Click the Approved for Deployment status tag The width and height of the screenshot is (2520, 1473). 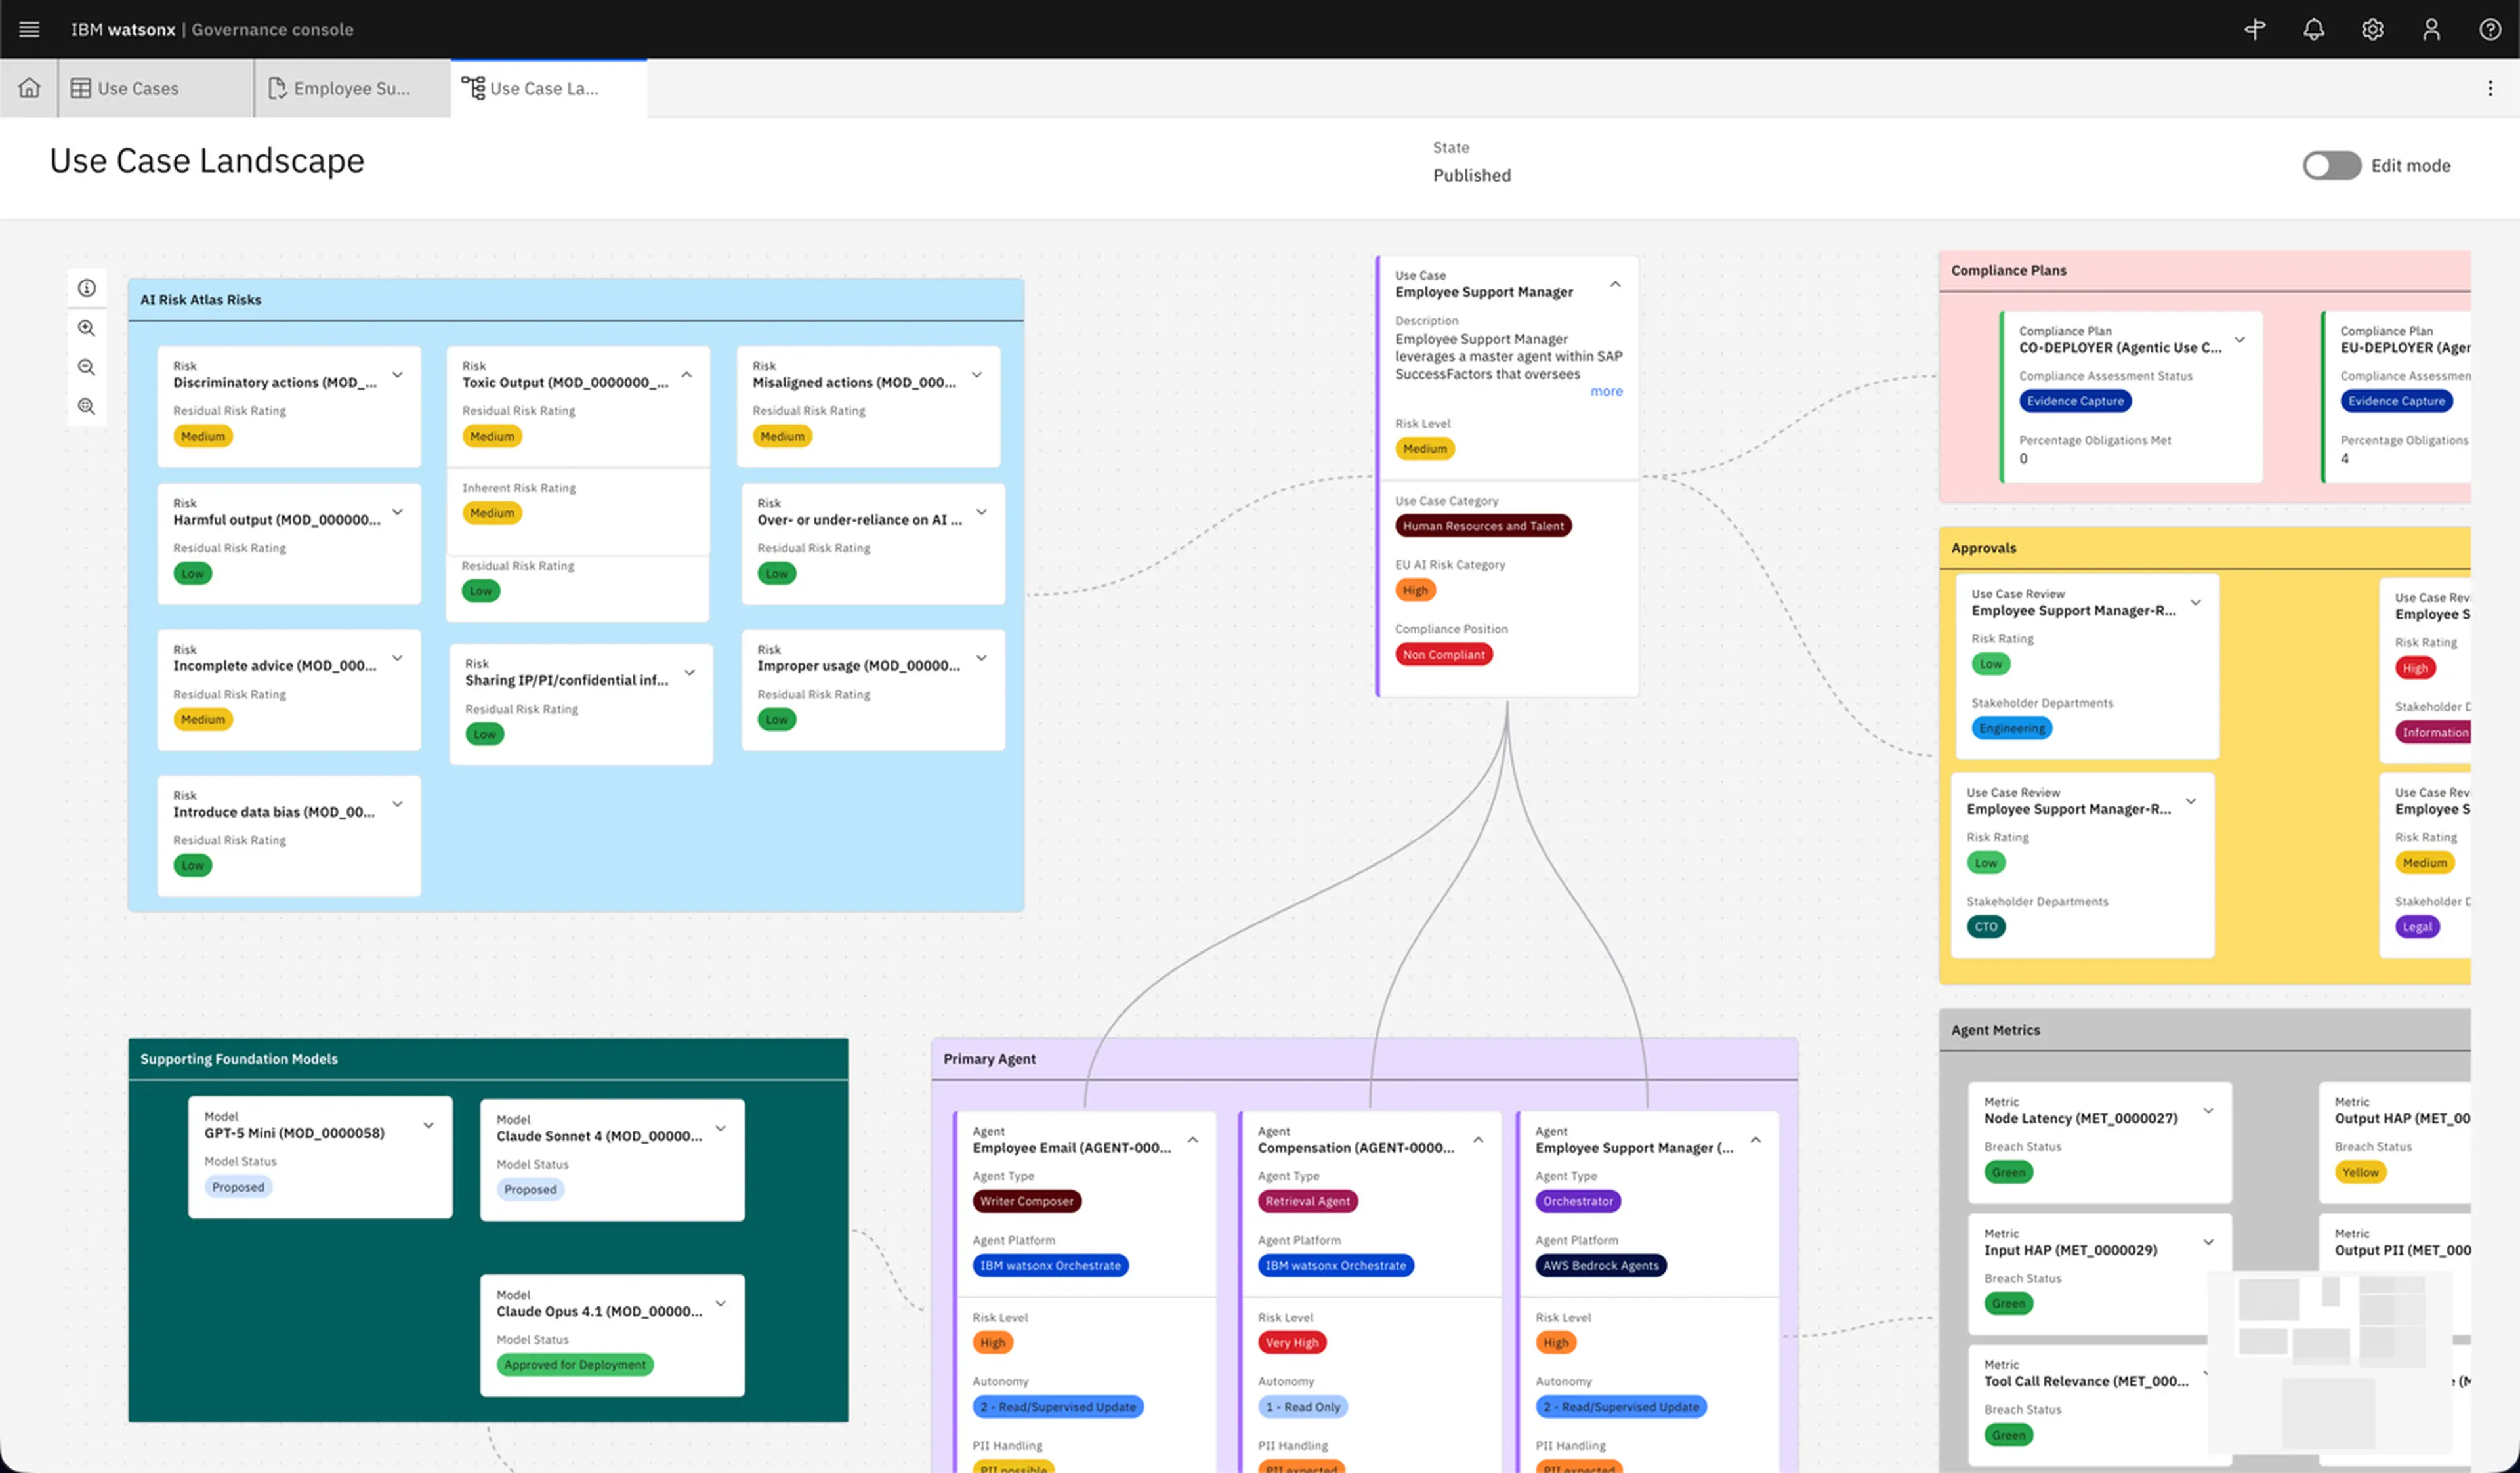coord(575,1365)
